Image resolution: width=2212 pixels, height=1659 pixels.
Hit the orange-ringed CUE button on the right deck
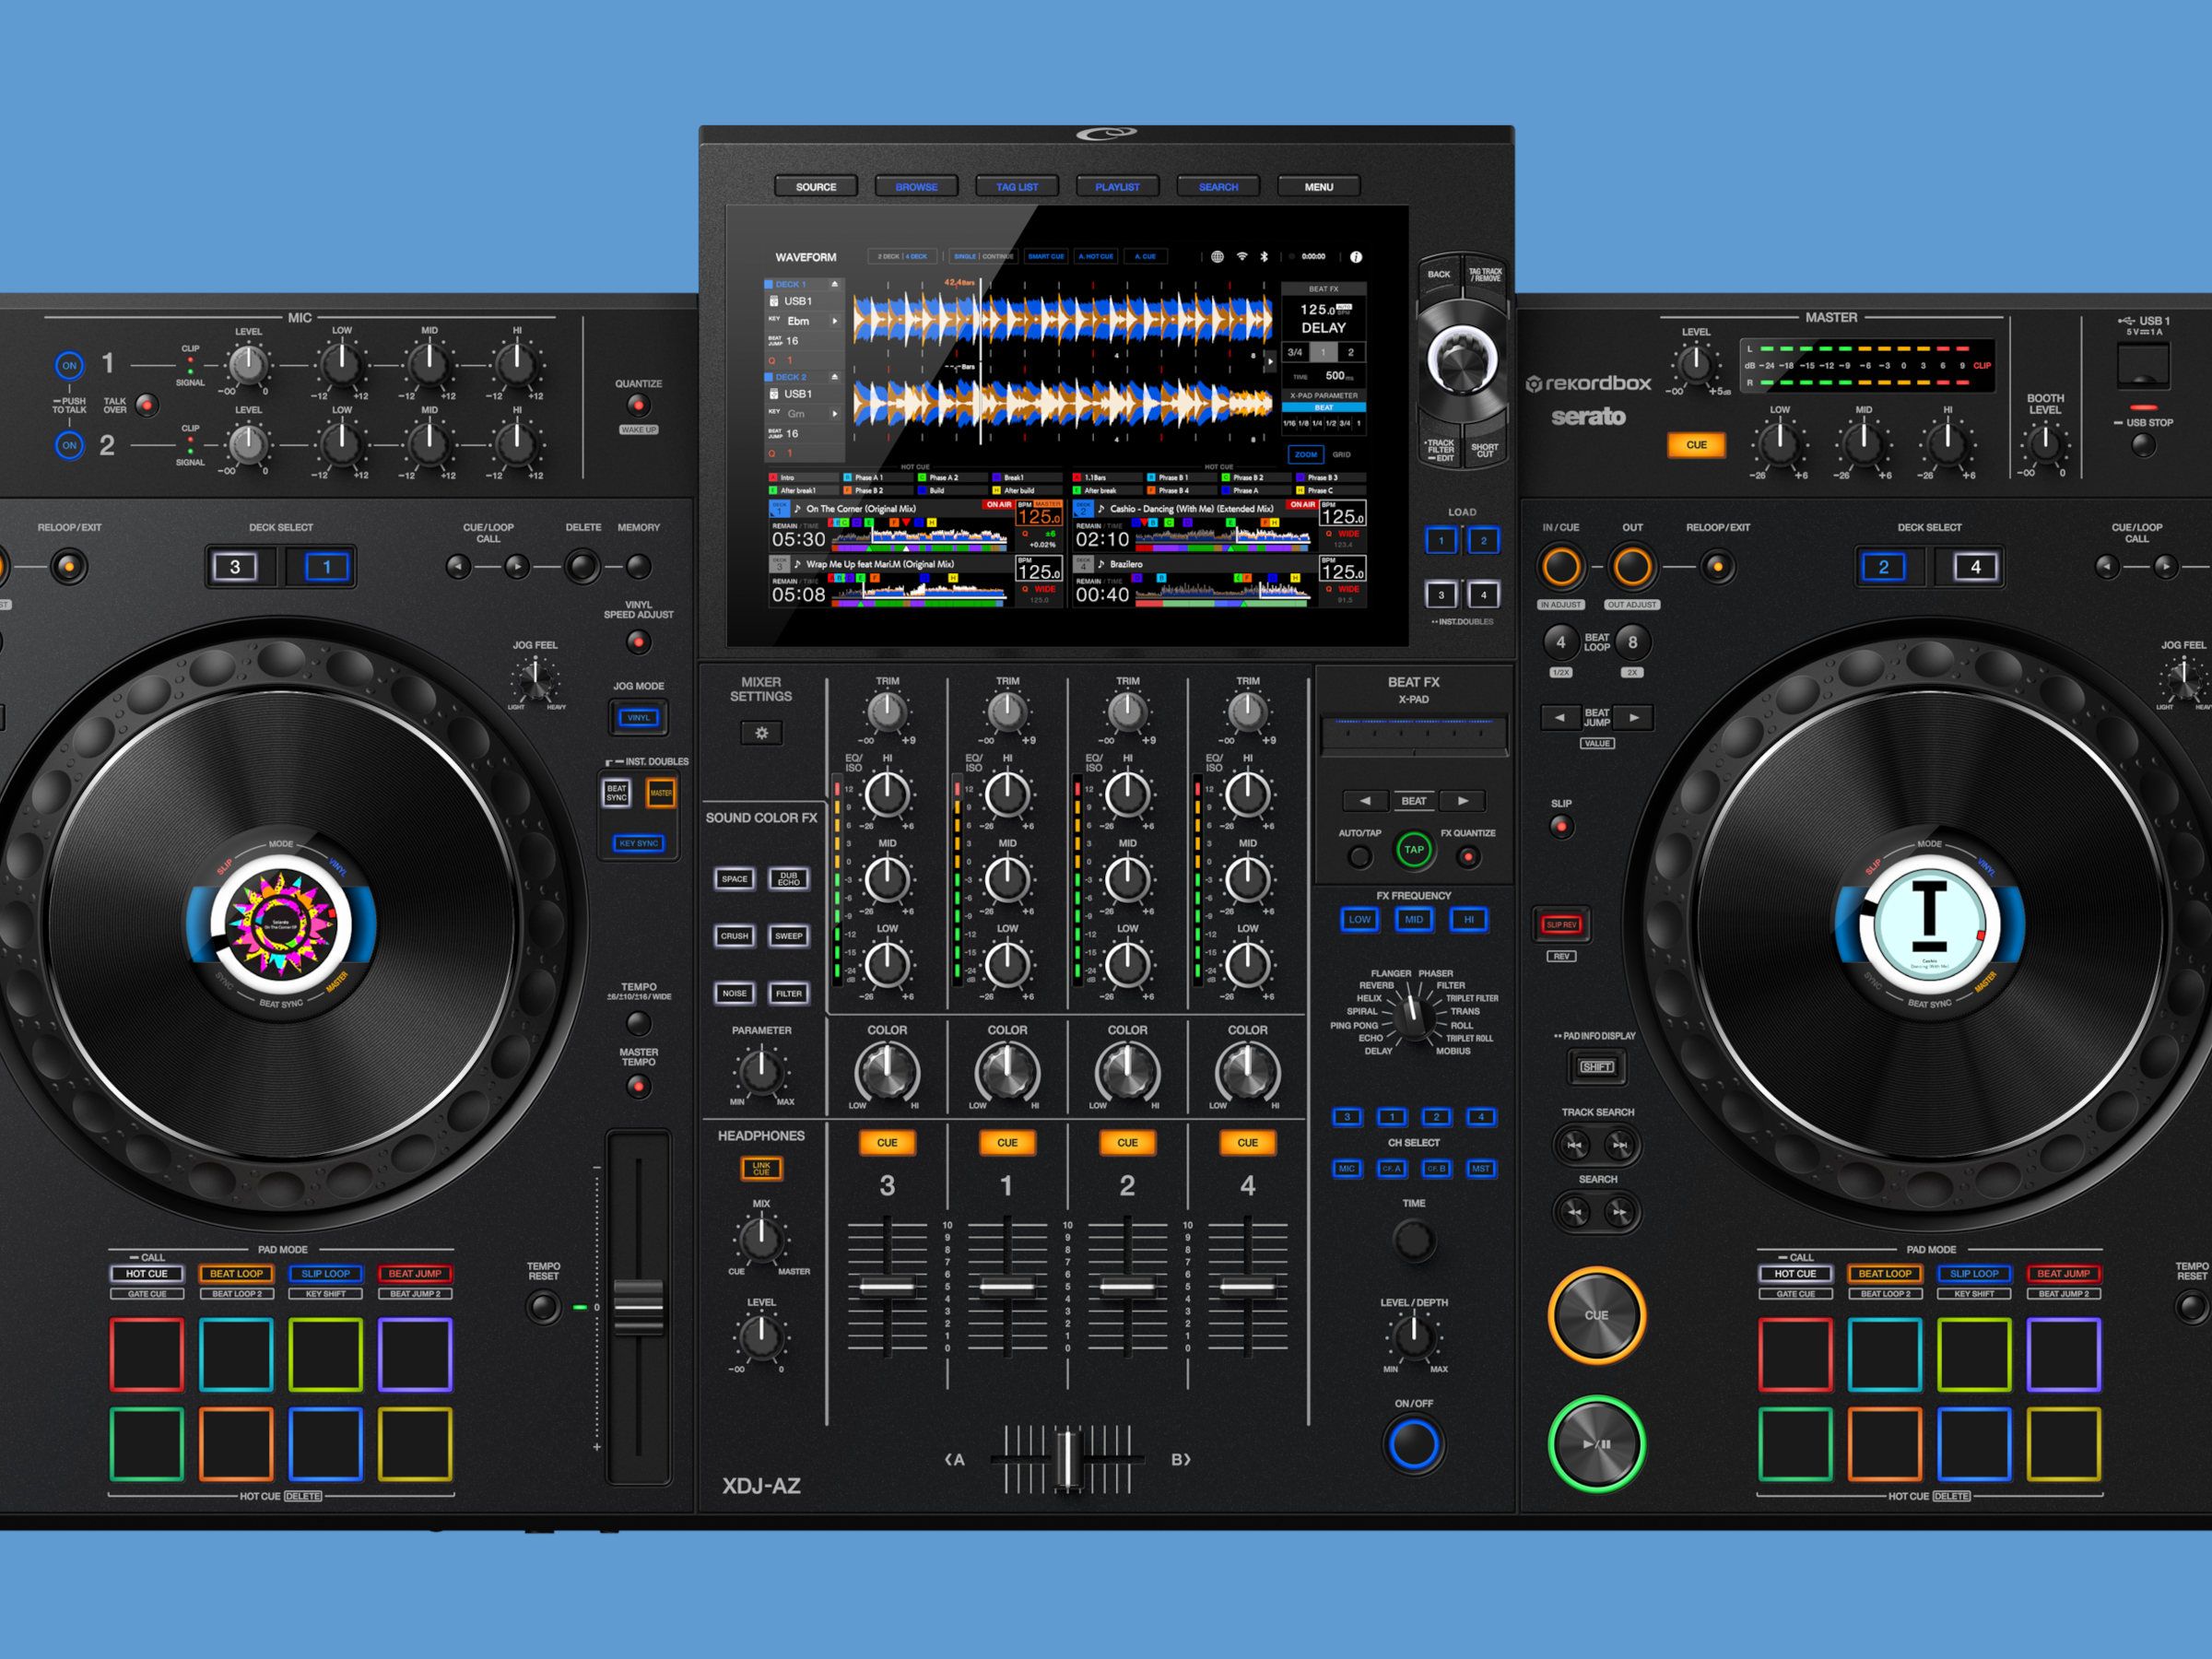1596,1315
